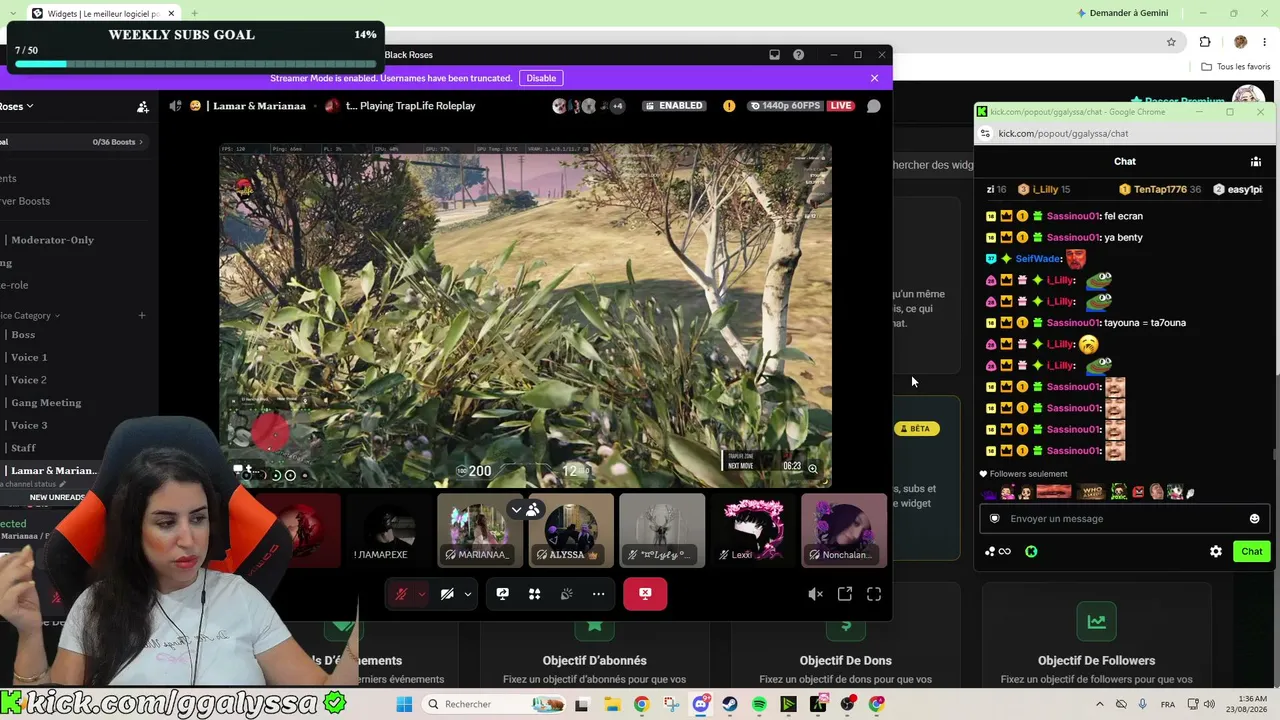
Task: Send message with green Chat button
Action: coord(1252,551)
